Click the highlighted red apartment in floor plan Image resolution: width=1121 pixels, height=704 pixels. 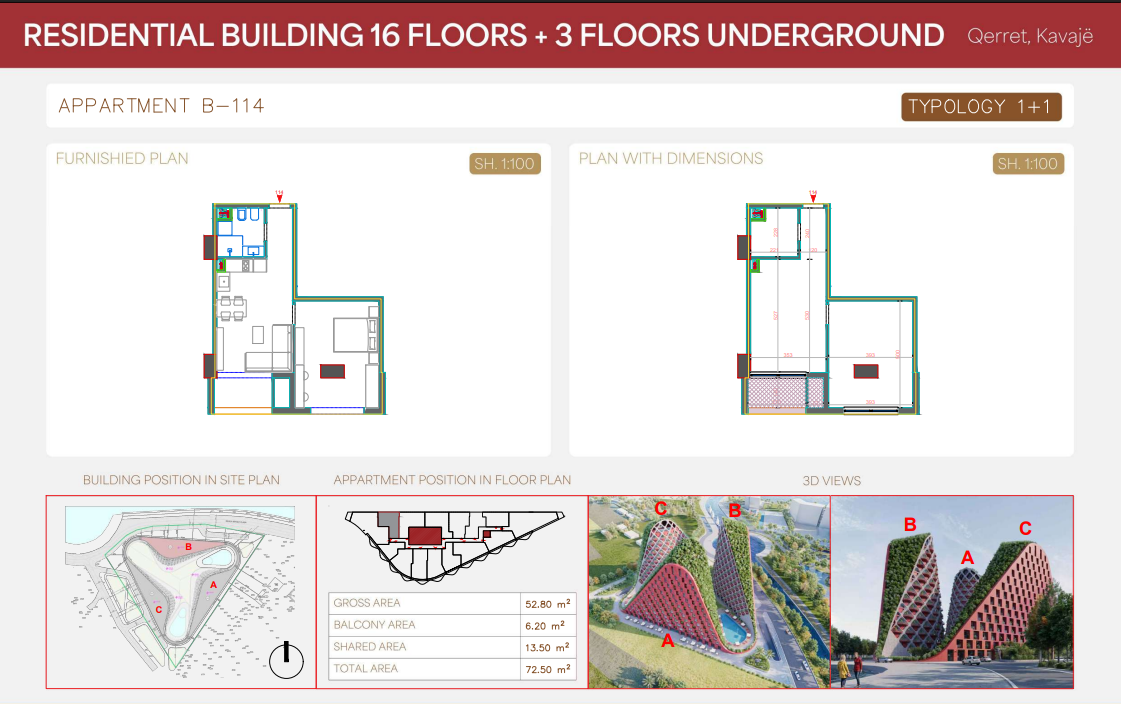(426, 535)
